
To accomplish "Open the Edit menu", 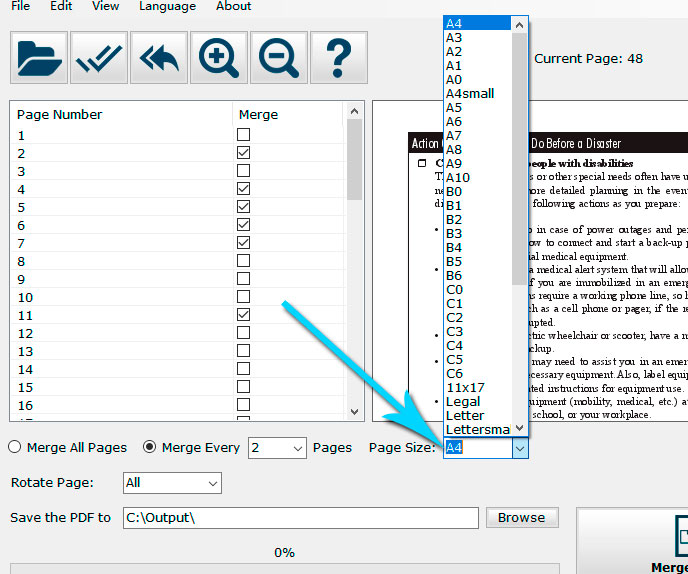I will [x=61, y=6].
